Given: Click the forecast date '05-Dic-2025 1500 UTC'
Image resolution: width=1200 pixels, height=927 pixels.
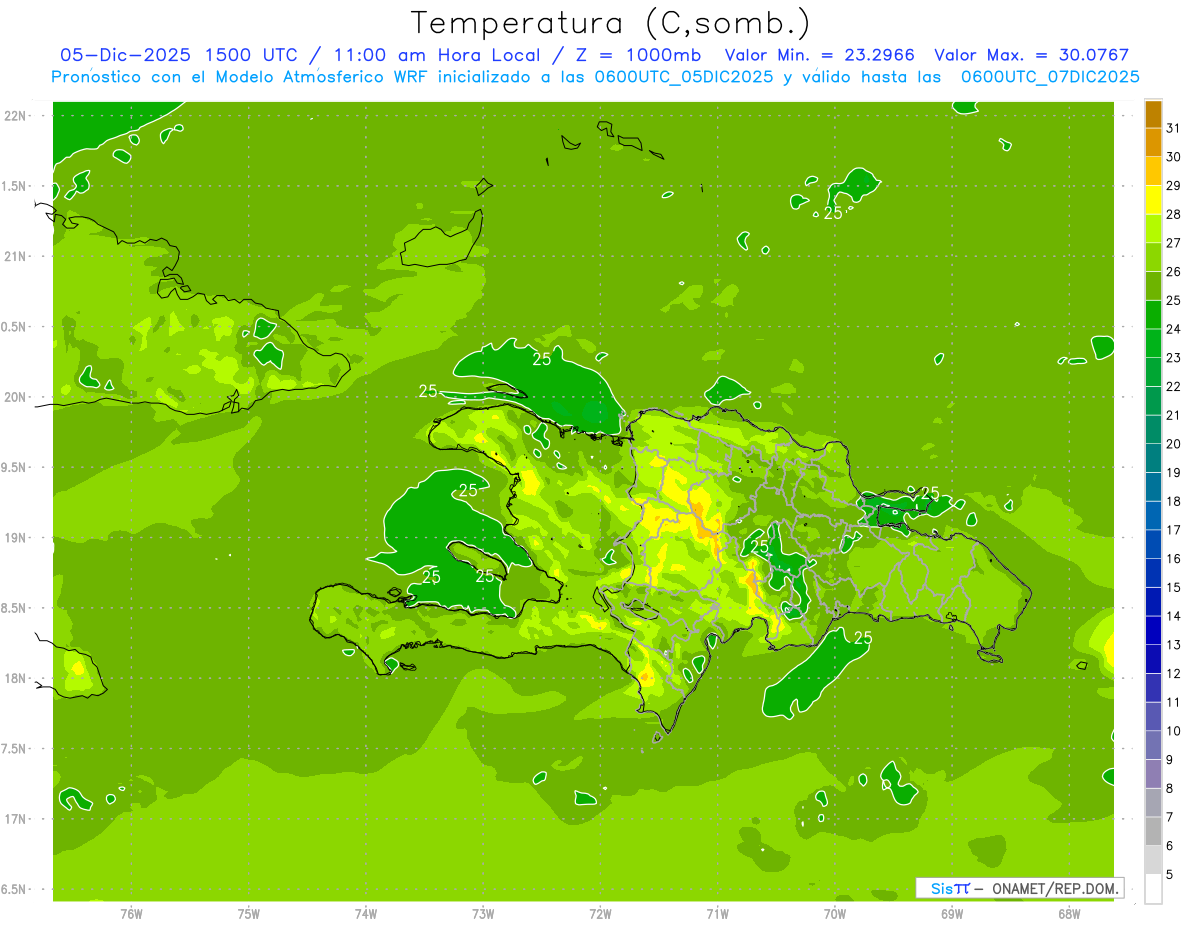Looking at the screenshot, I should point(178,55).
